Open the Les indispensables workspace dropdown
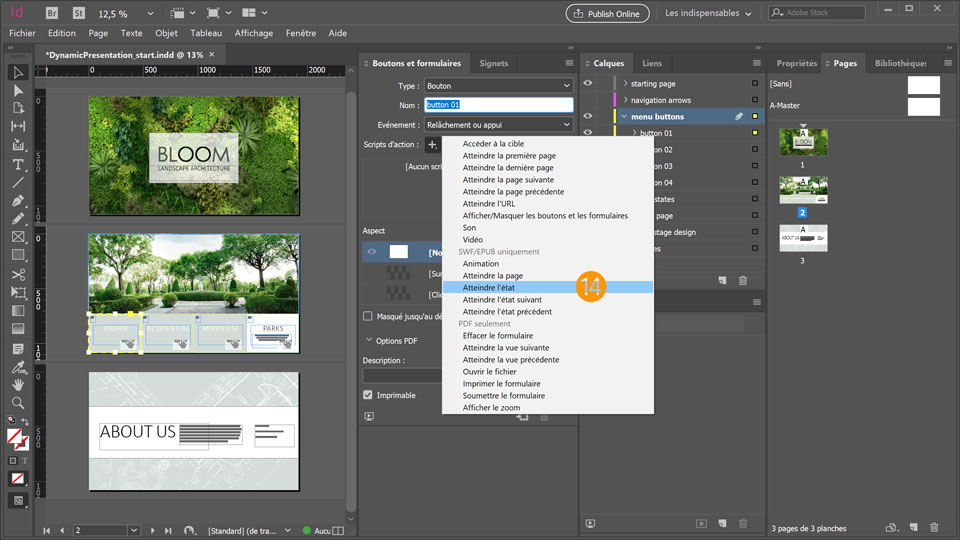This screenshot has height=540, width=960. [x=707, y=13]
